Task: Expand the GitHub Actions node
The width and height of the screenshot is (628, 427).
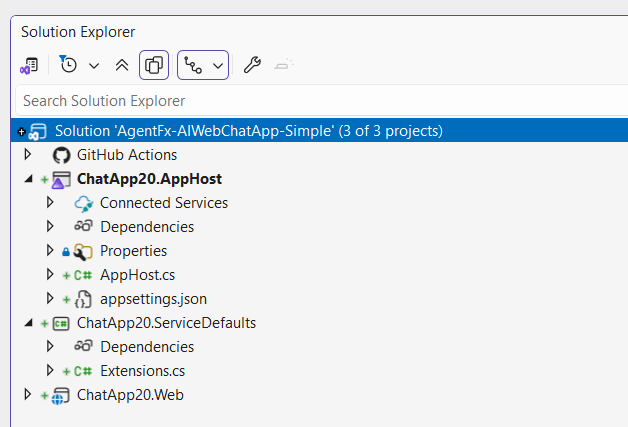Action: pyautogui.click(x=28, y=155)
